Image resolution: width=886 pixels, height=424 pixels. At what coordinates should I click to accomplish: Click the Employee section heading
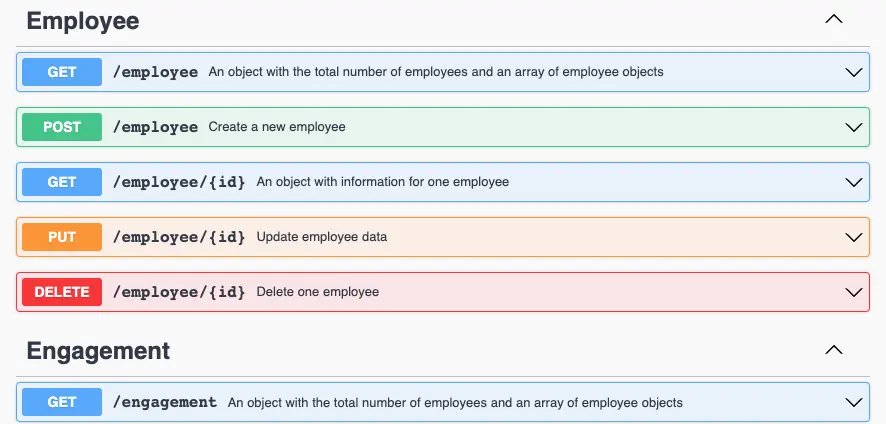click(x=83, y=20)
